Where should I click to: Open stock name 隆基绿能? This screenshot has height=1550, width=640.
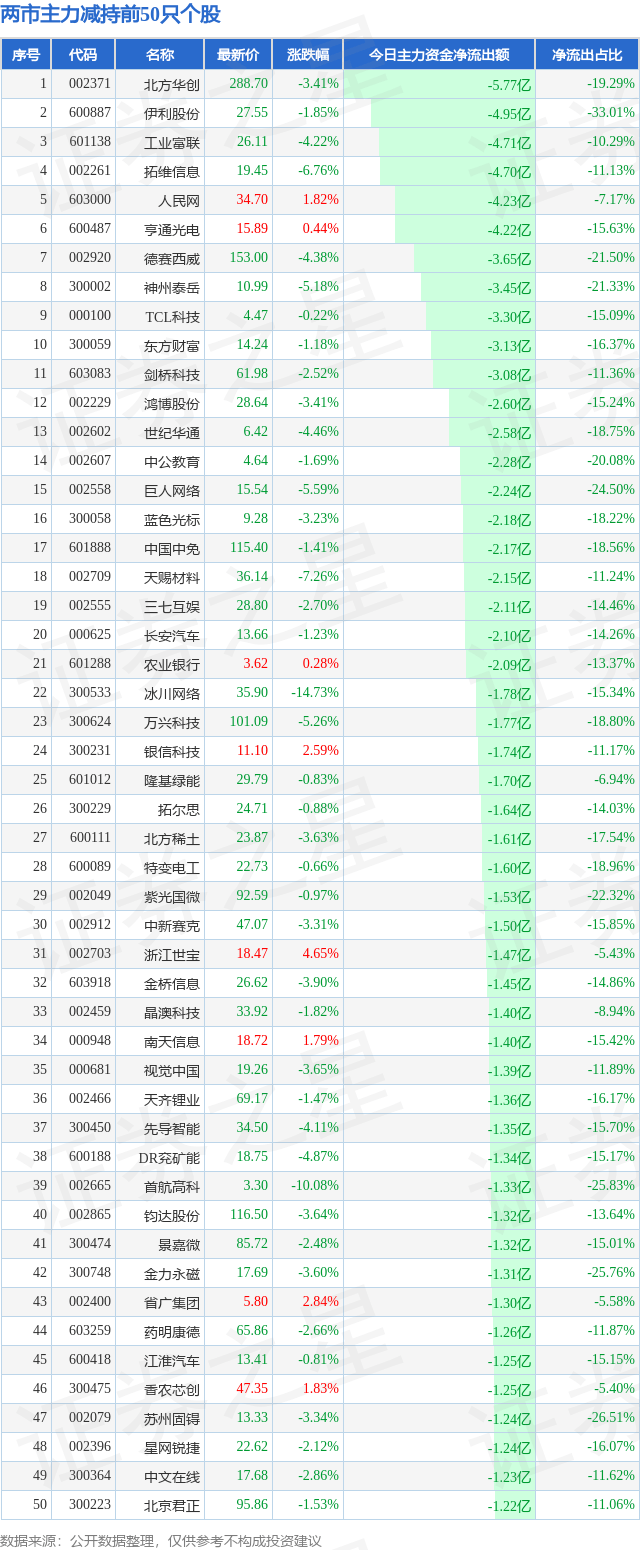coord(172,780)
